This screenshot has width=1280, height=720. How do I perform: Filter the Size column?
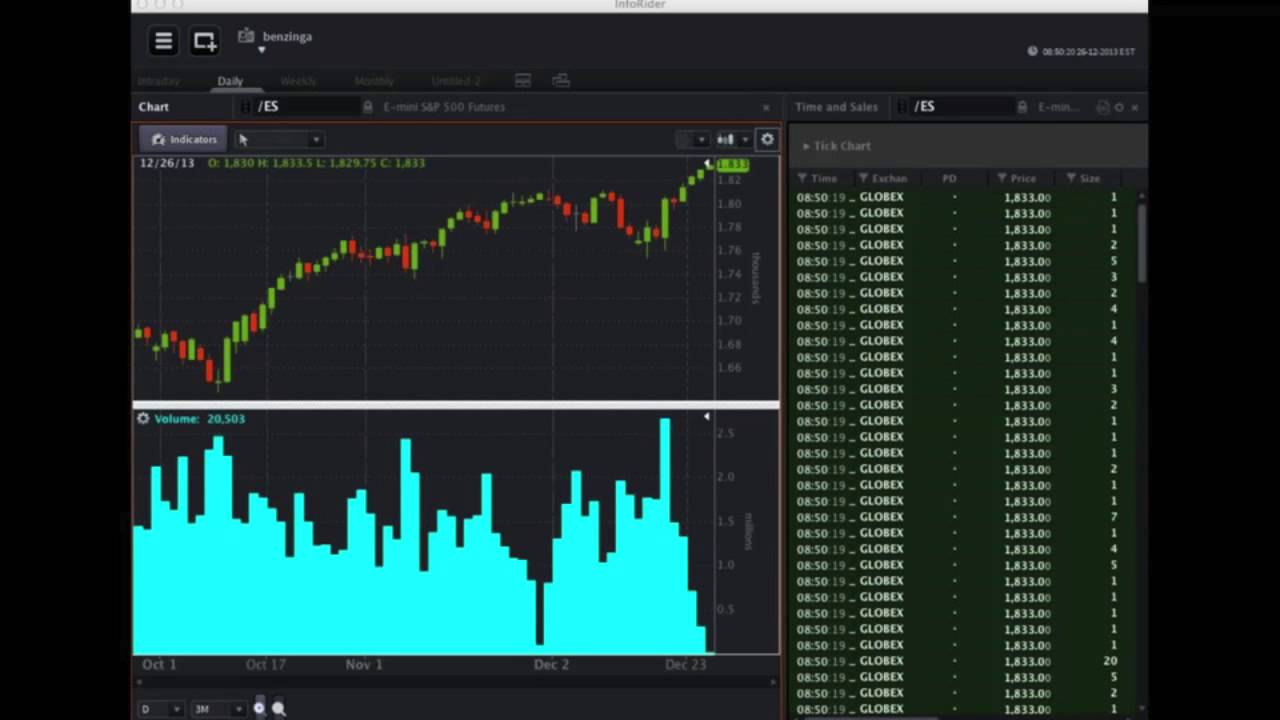(1071, 178)
